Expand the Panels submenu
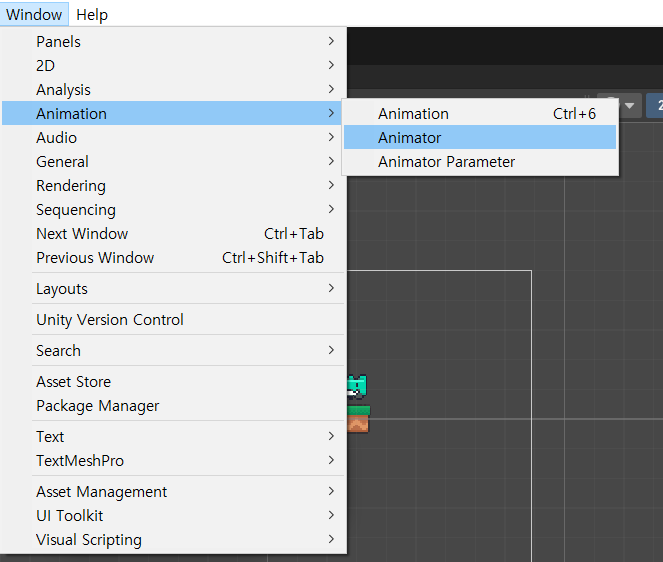This screenshot has height=562, width=663. point(173,41)
